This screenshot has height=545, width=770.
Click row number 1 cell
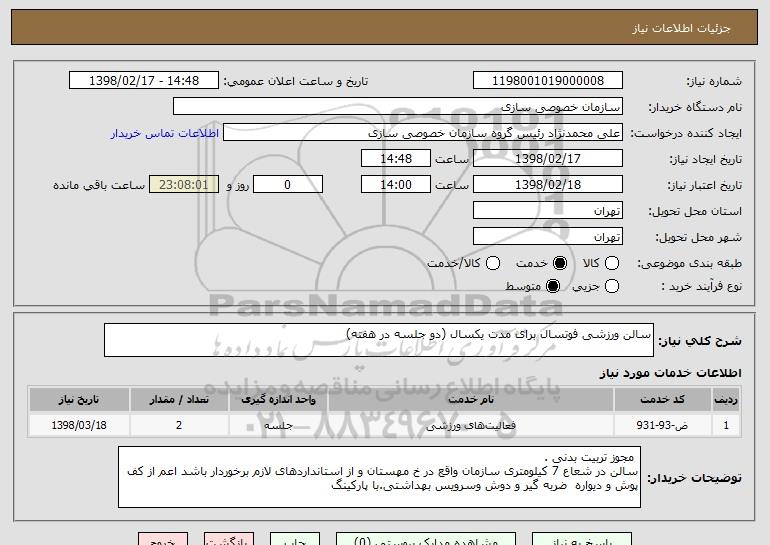[x=726, y=425]
